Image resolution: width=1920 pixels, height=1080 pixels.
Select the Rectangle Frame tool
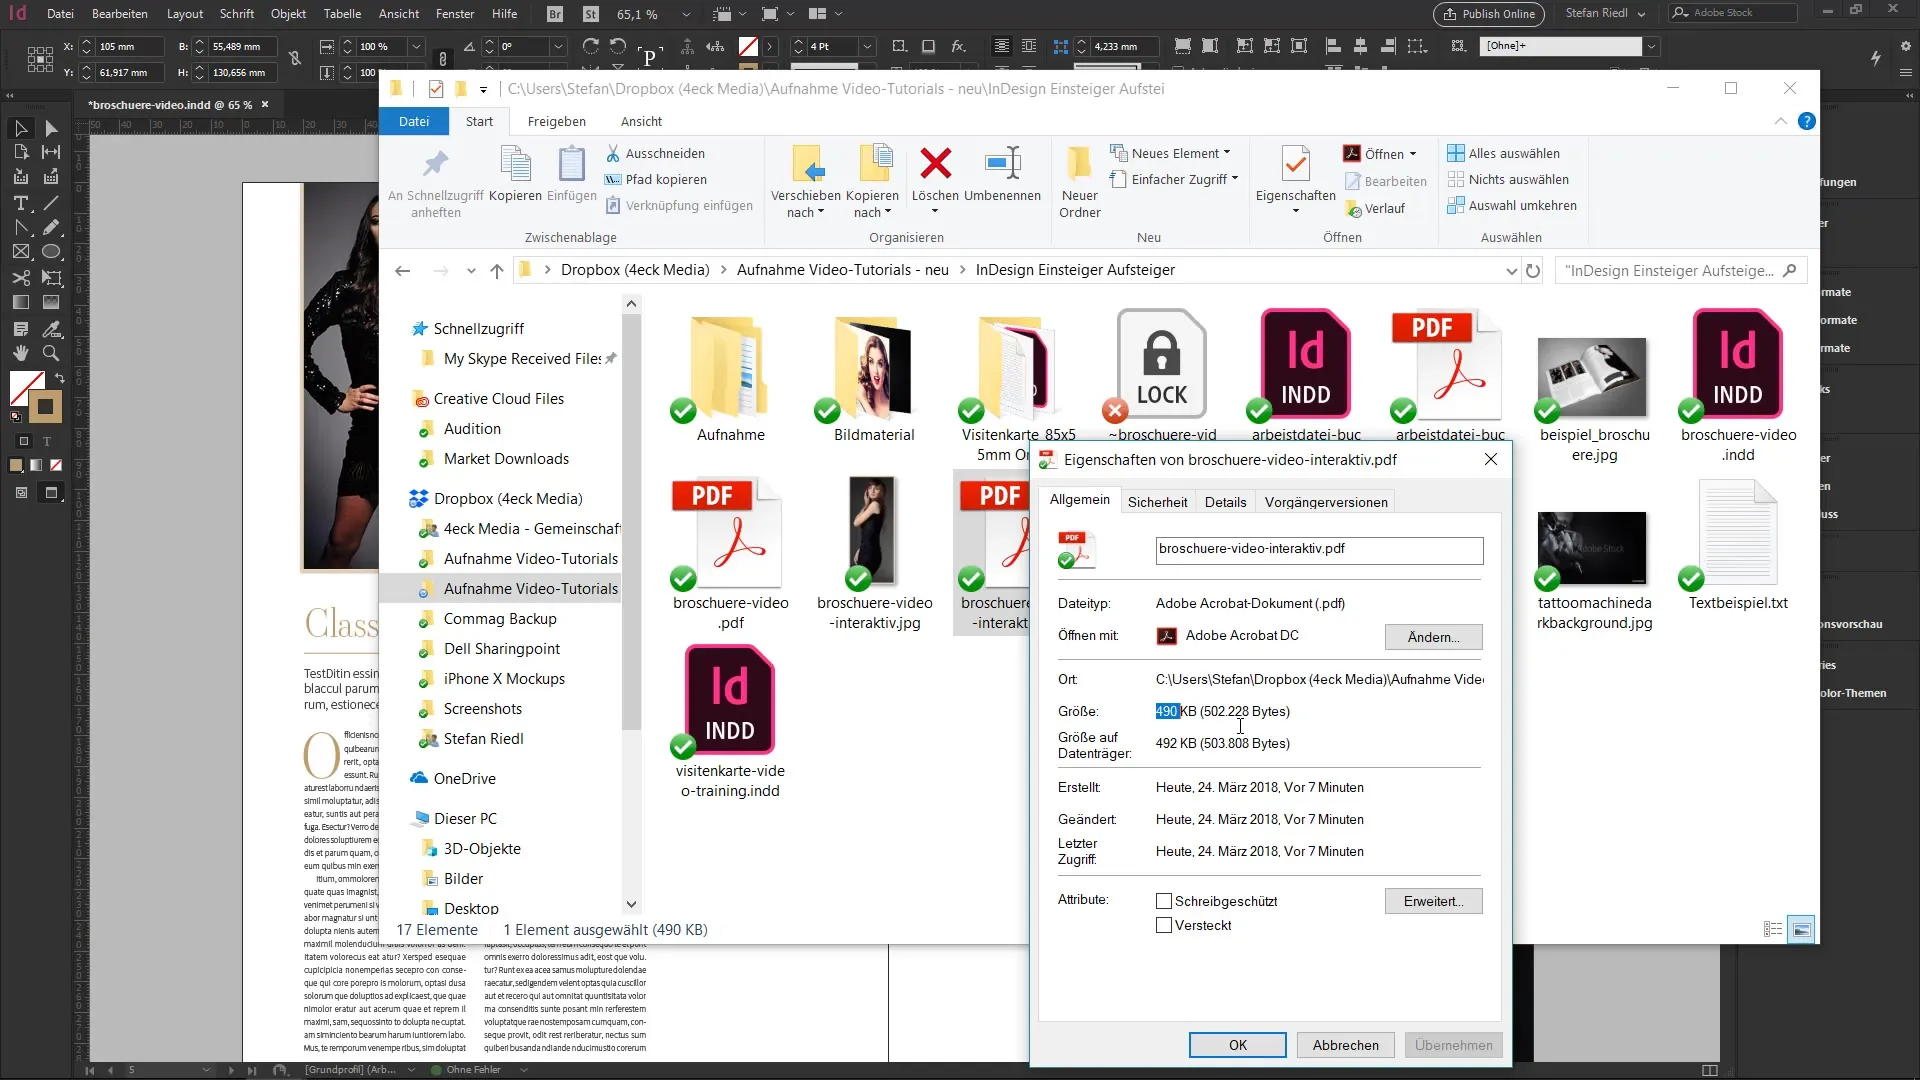tap(20, 252)
